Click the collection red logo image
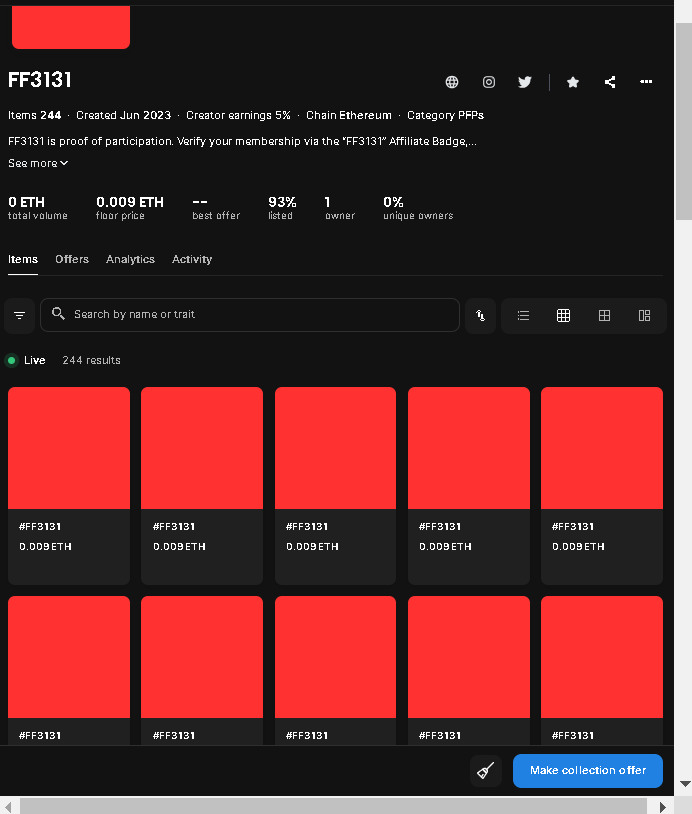This screenshot has height=814, width=692. pos(71,27)
